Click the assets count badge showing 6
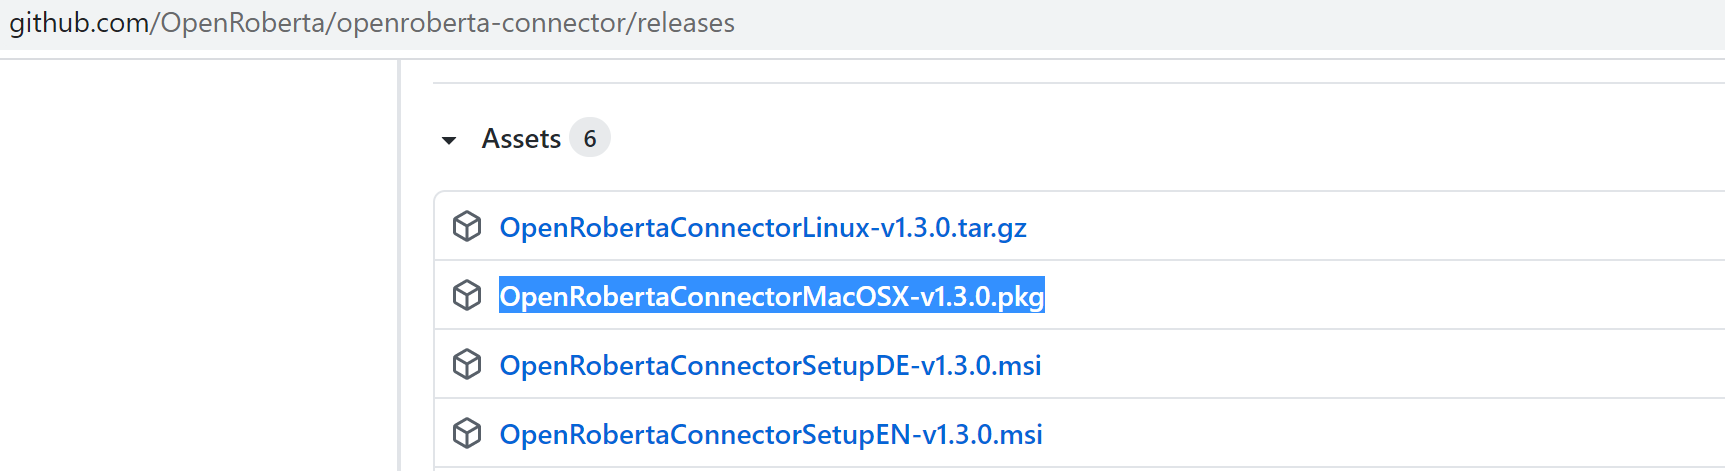Viewport: 1725px width, 471px height. (590, 138)
